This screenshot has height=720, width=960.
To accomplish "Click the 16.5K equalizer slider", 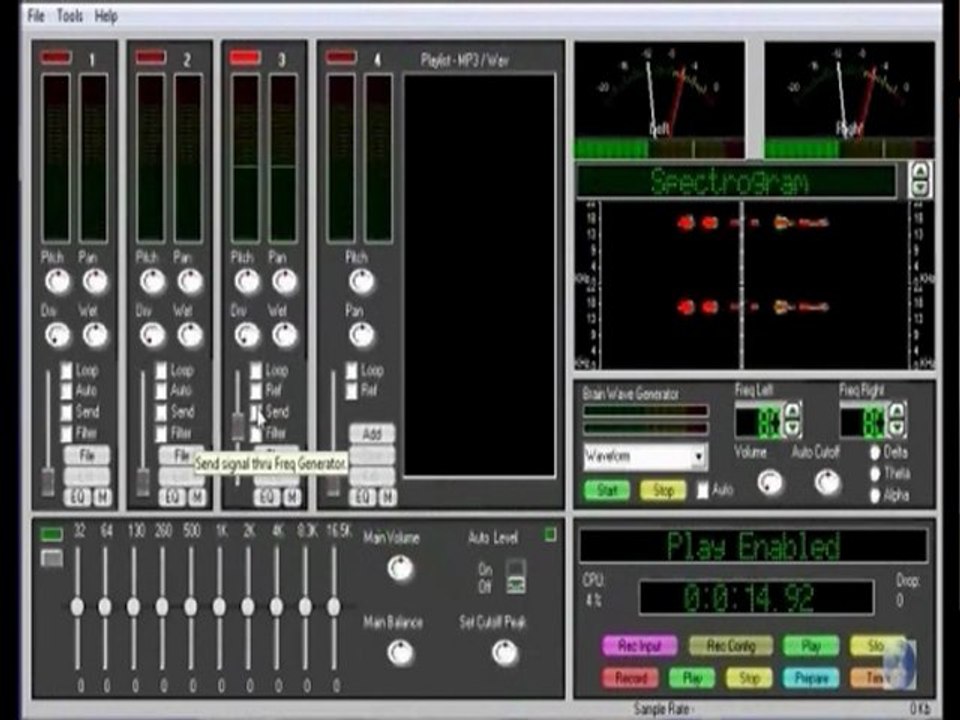I will click(334, 607).
